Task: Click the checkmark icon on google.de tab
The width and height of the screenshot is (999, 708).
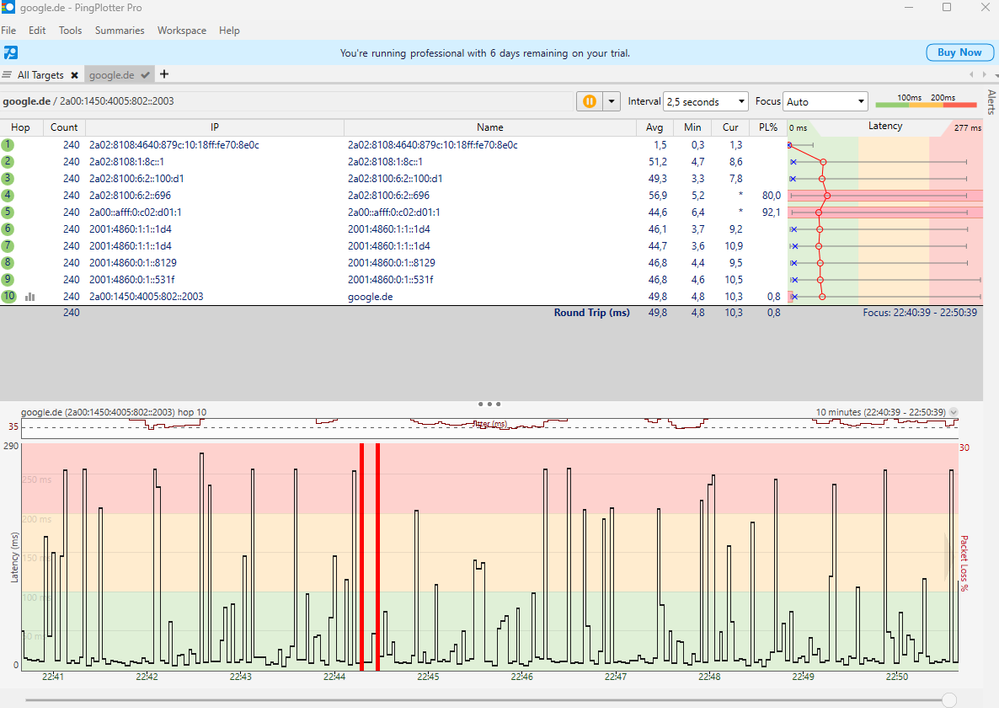Action: point(146,75)
